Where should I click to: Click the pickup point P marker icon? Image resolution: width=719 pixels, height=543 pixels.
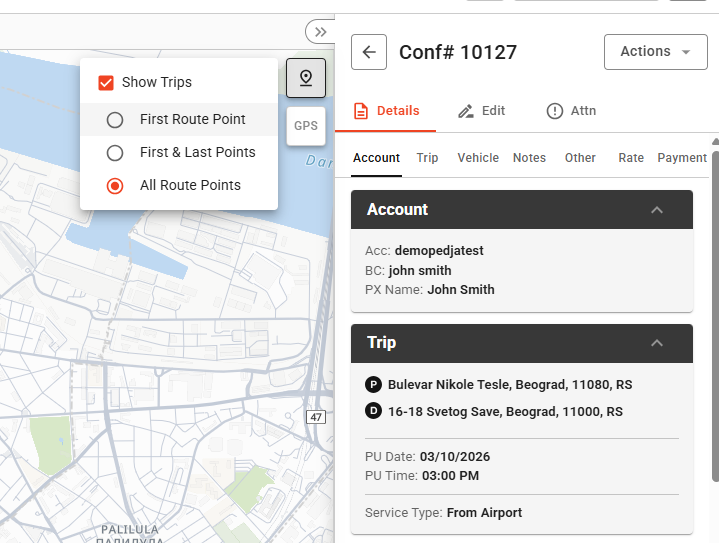(x=374, y=385)
